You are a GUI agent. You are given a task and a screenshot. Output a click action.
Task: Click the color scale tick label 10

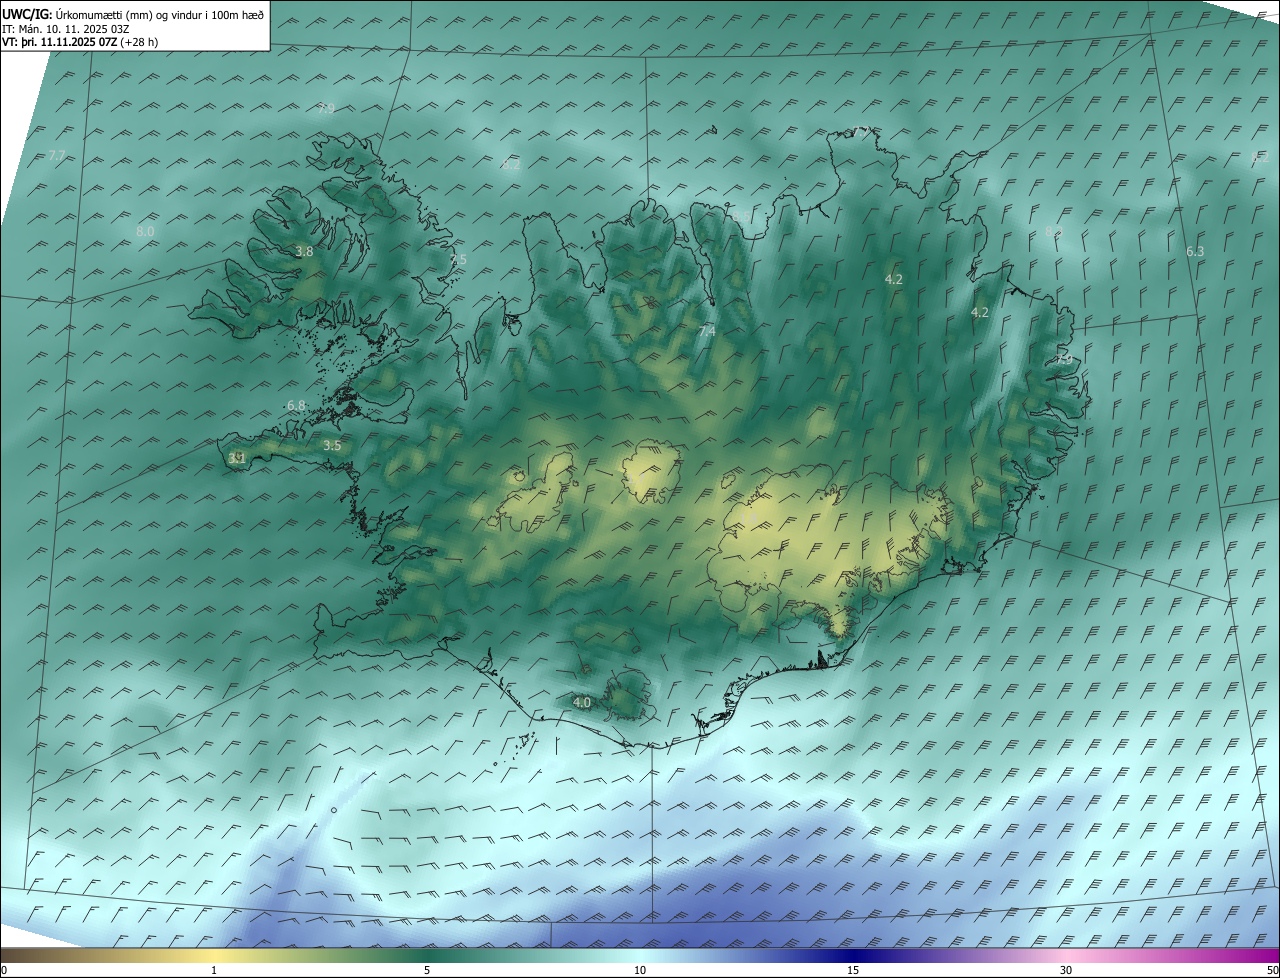640,971
